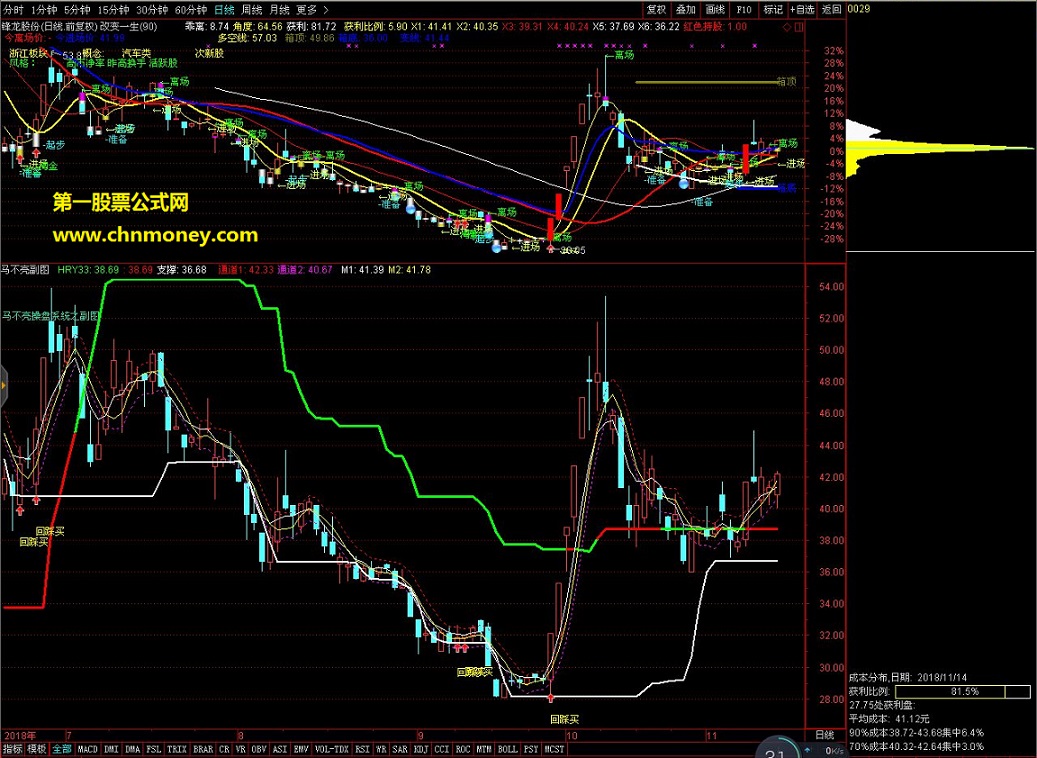
Task: Select the 1分钟 period tab
Action: (x=44, y=9)
